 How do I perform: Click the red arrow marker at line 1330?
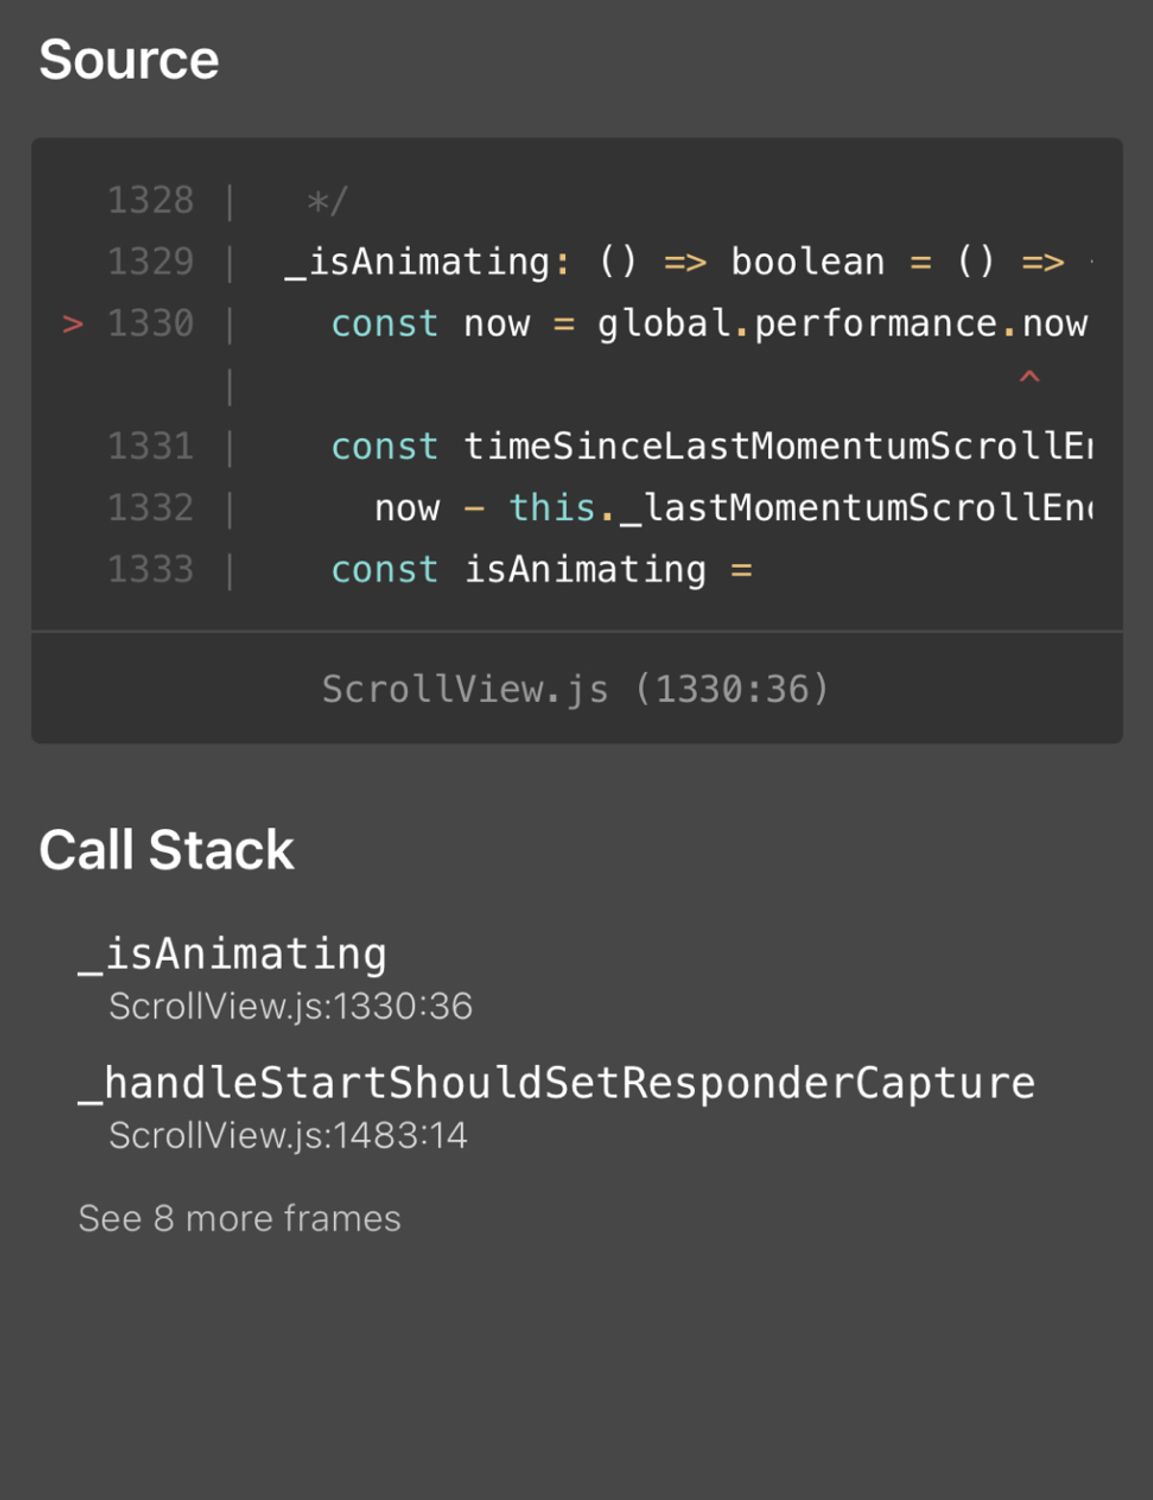tap(72, 324)
